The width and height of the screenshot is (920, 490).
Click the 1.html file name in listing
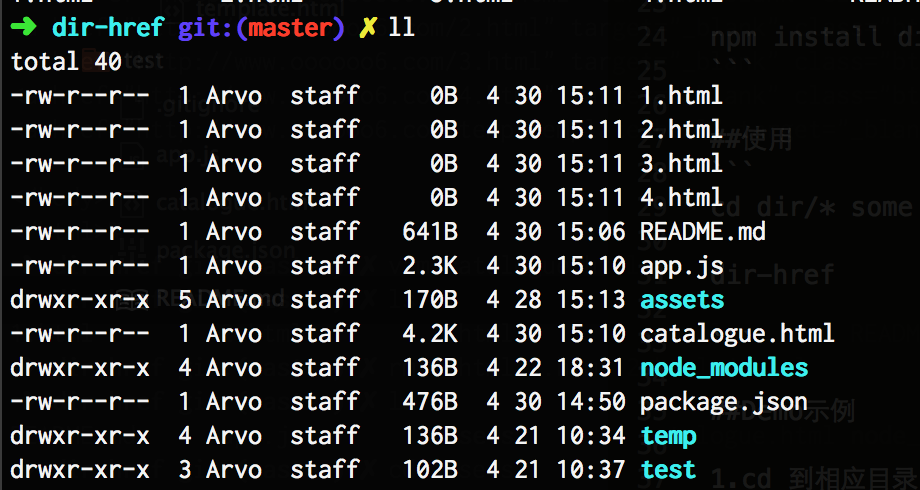(681, 95)
